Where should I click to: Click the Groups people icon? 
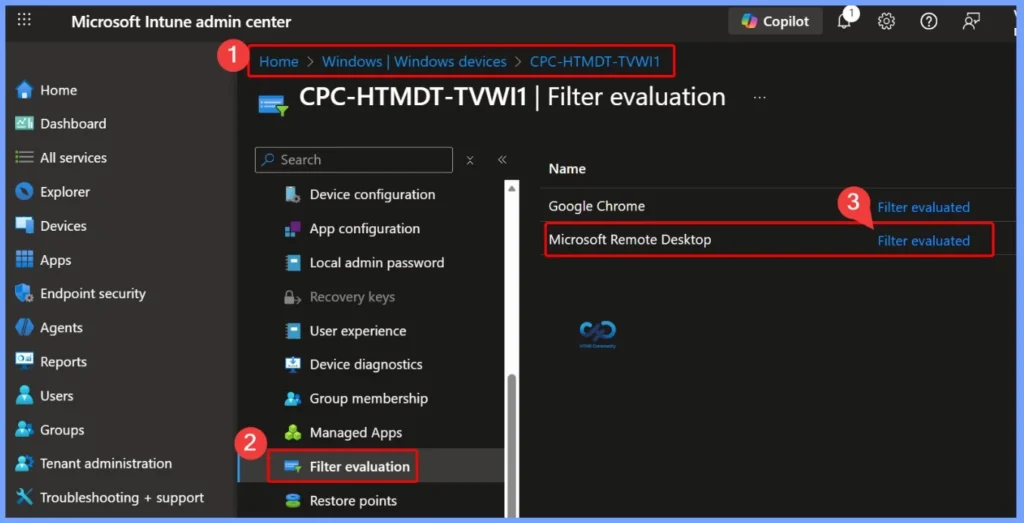(24, 430)
